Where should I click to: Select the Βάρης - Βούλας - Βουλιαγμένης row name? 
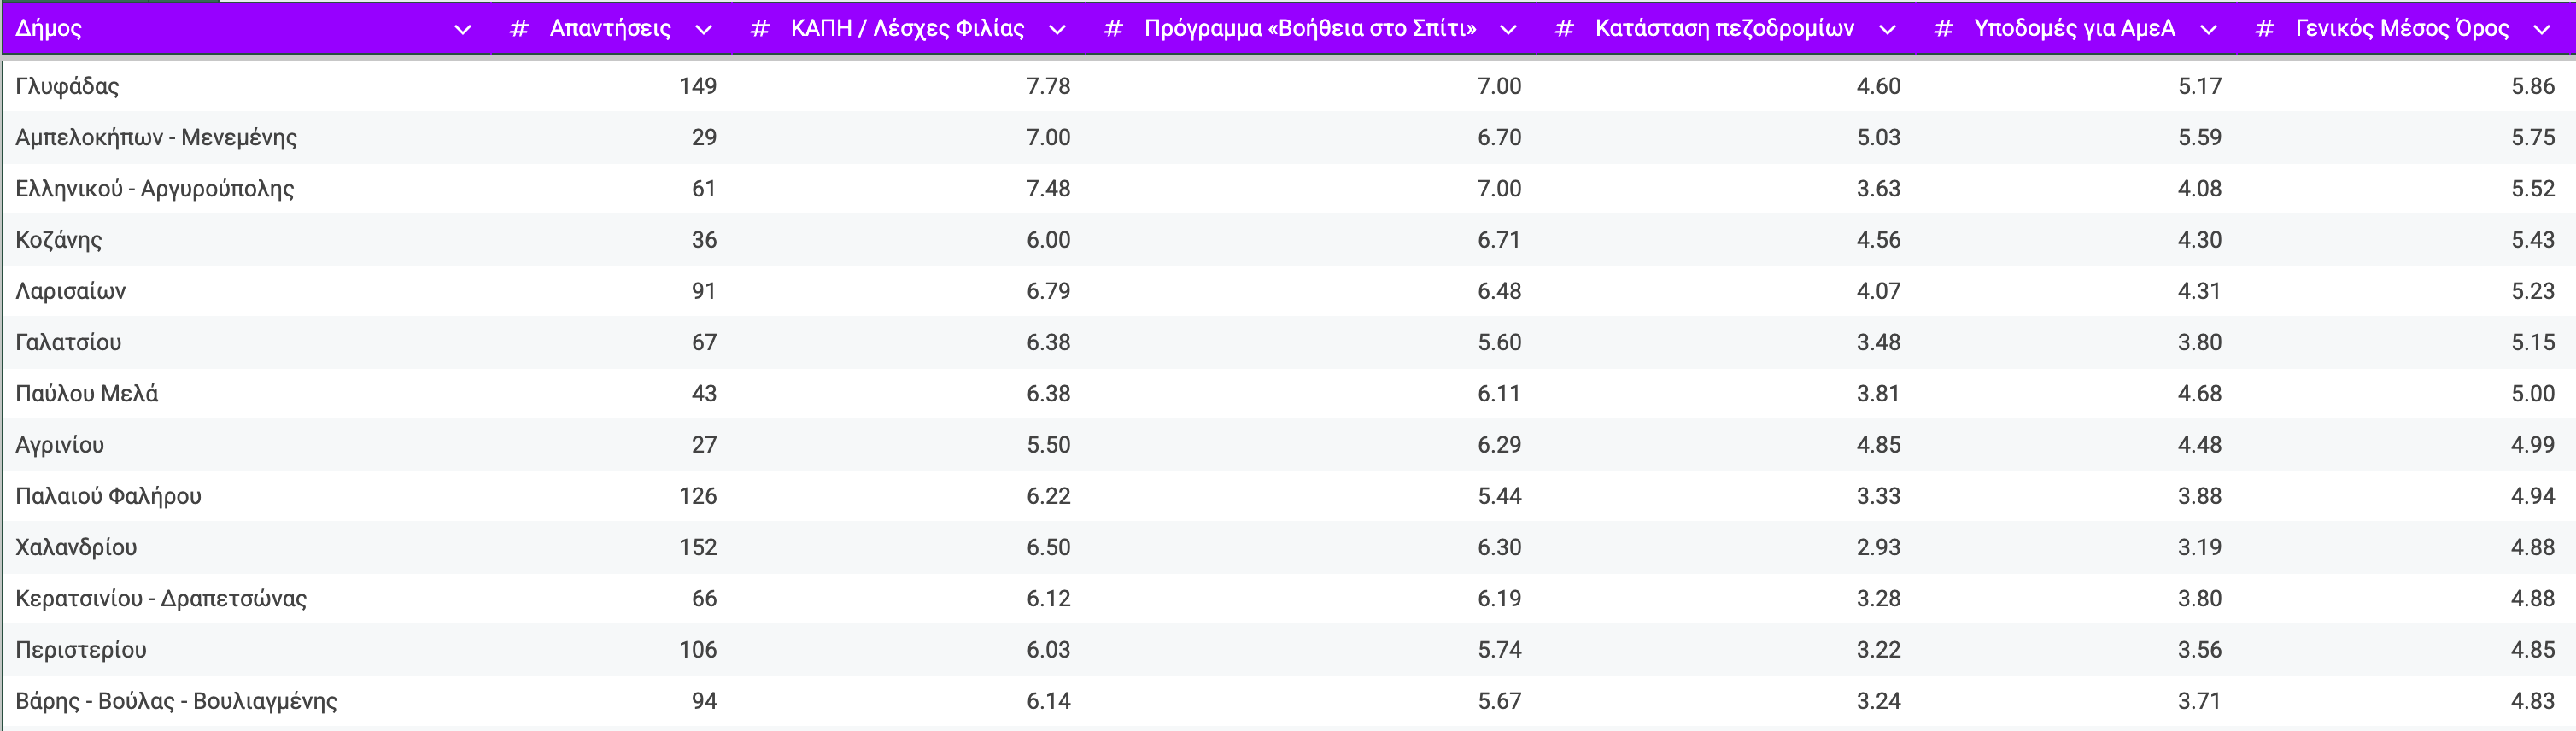176,701
